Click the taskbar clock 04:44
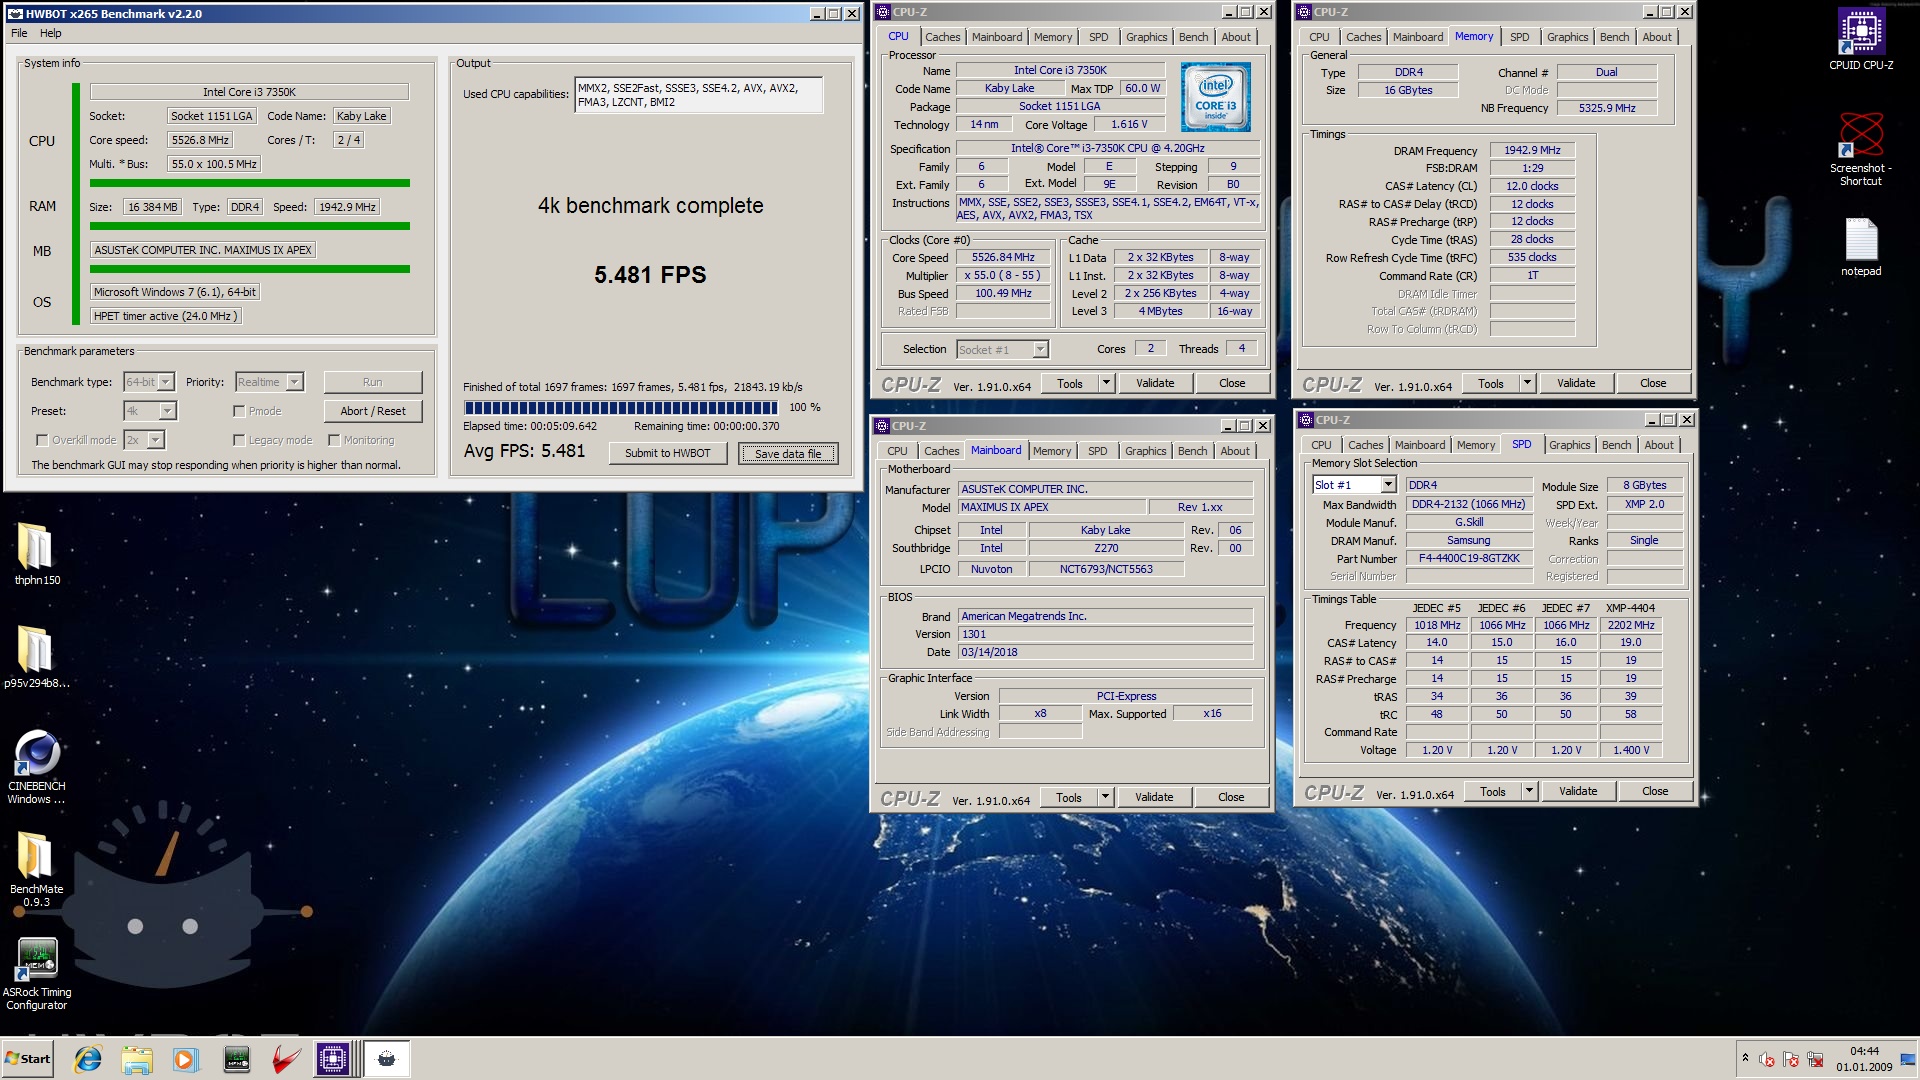 tap(1864, 1051)
